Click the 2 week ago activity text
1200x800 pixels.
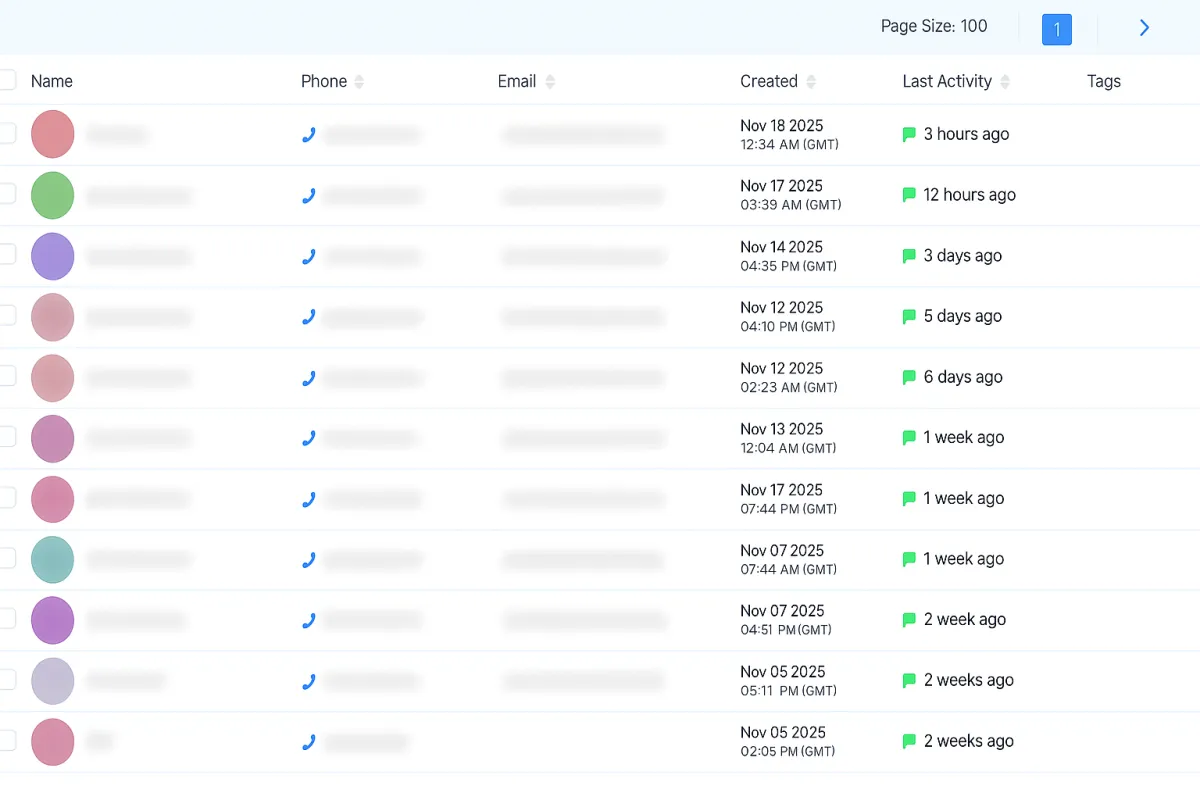pos(965,620)
